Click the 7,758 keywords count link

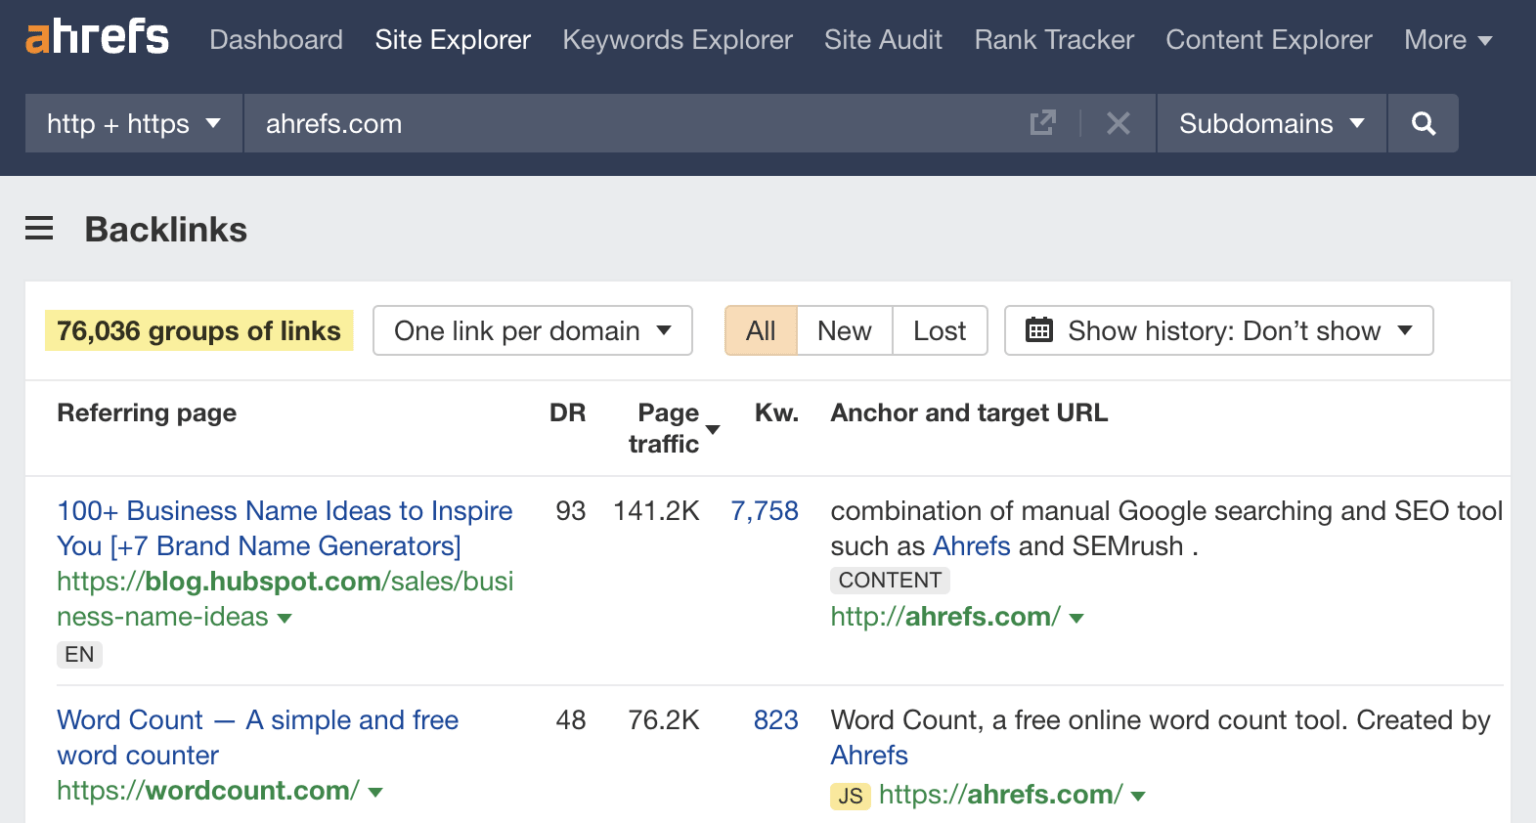pos(765,511)
